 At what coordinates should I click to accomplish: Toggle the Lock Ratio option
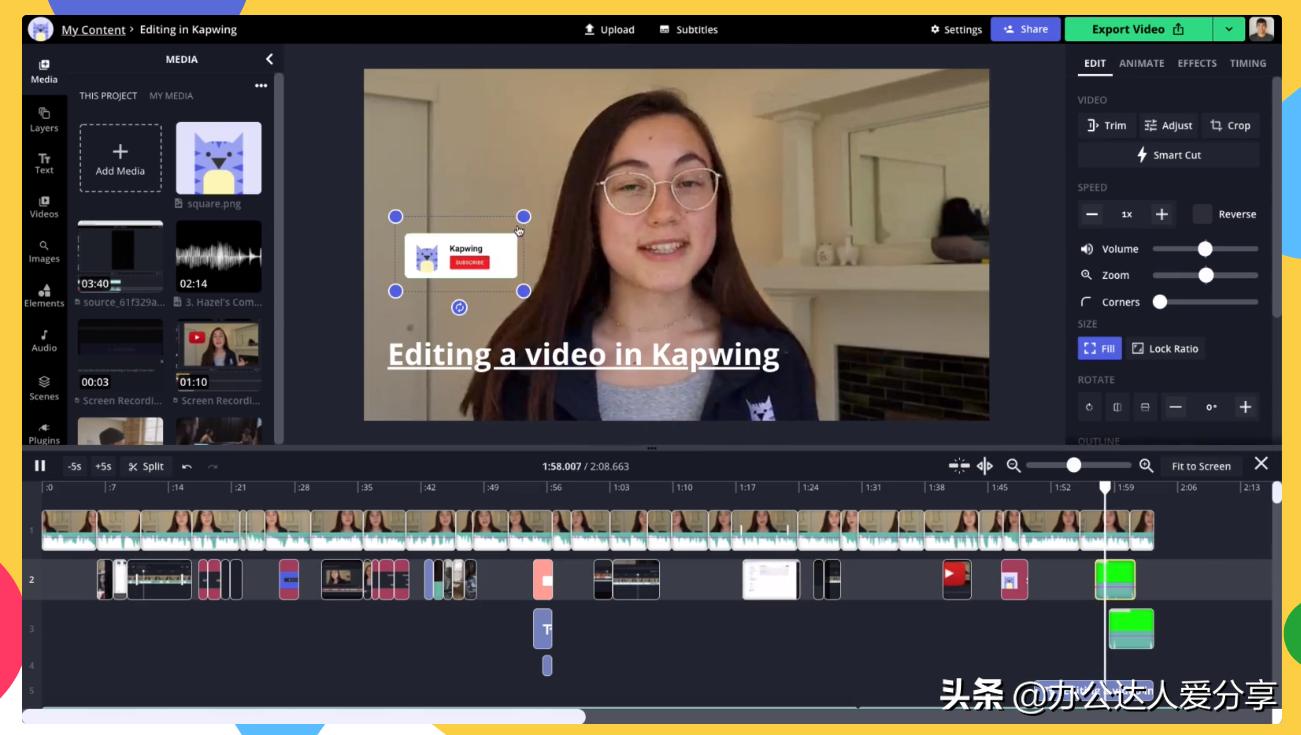[x=1165, y=348]
